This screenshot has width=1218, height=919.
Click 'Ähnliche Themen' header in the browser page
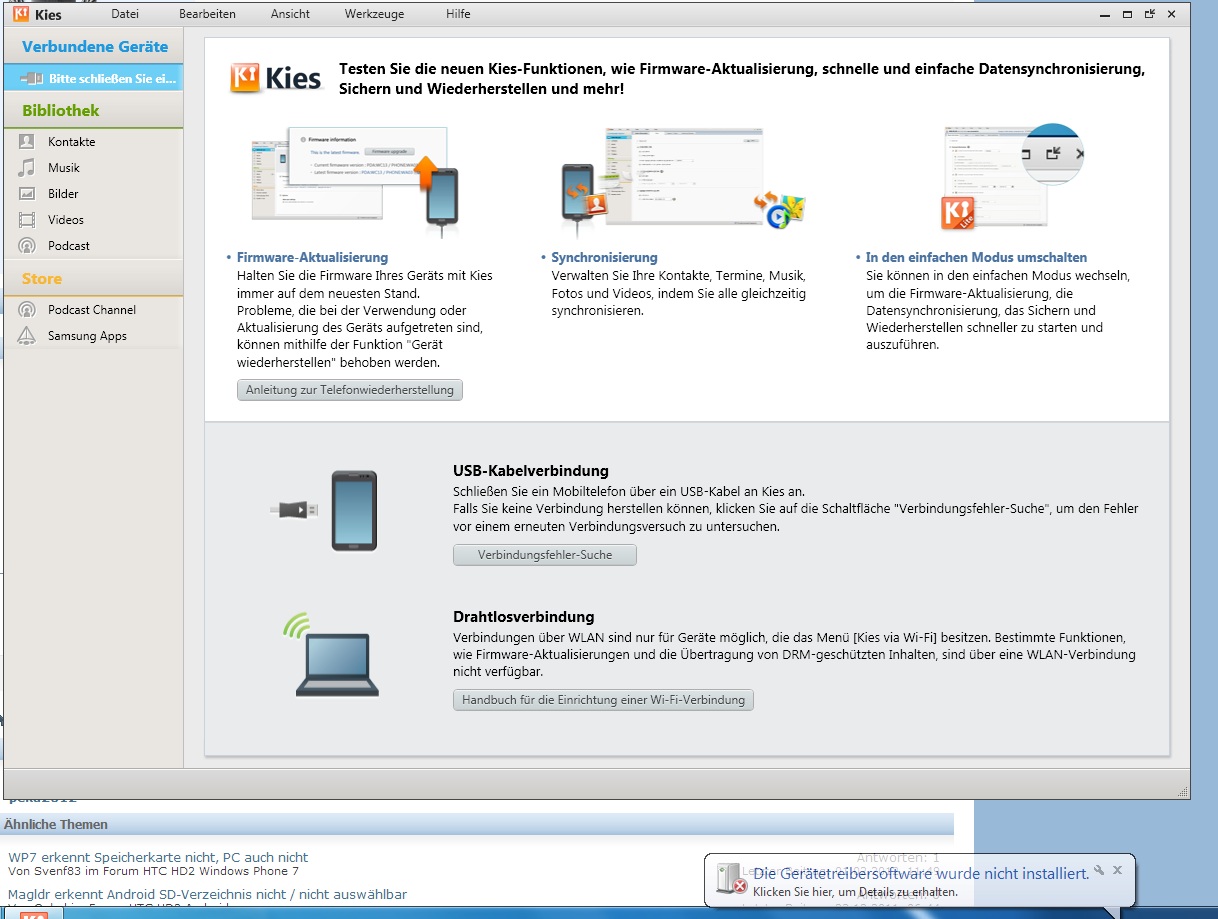[x=56, y=825]
